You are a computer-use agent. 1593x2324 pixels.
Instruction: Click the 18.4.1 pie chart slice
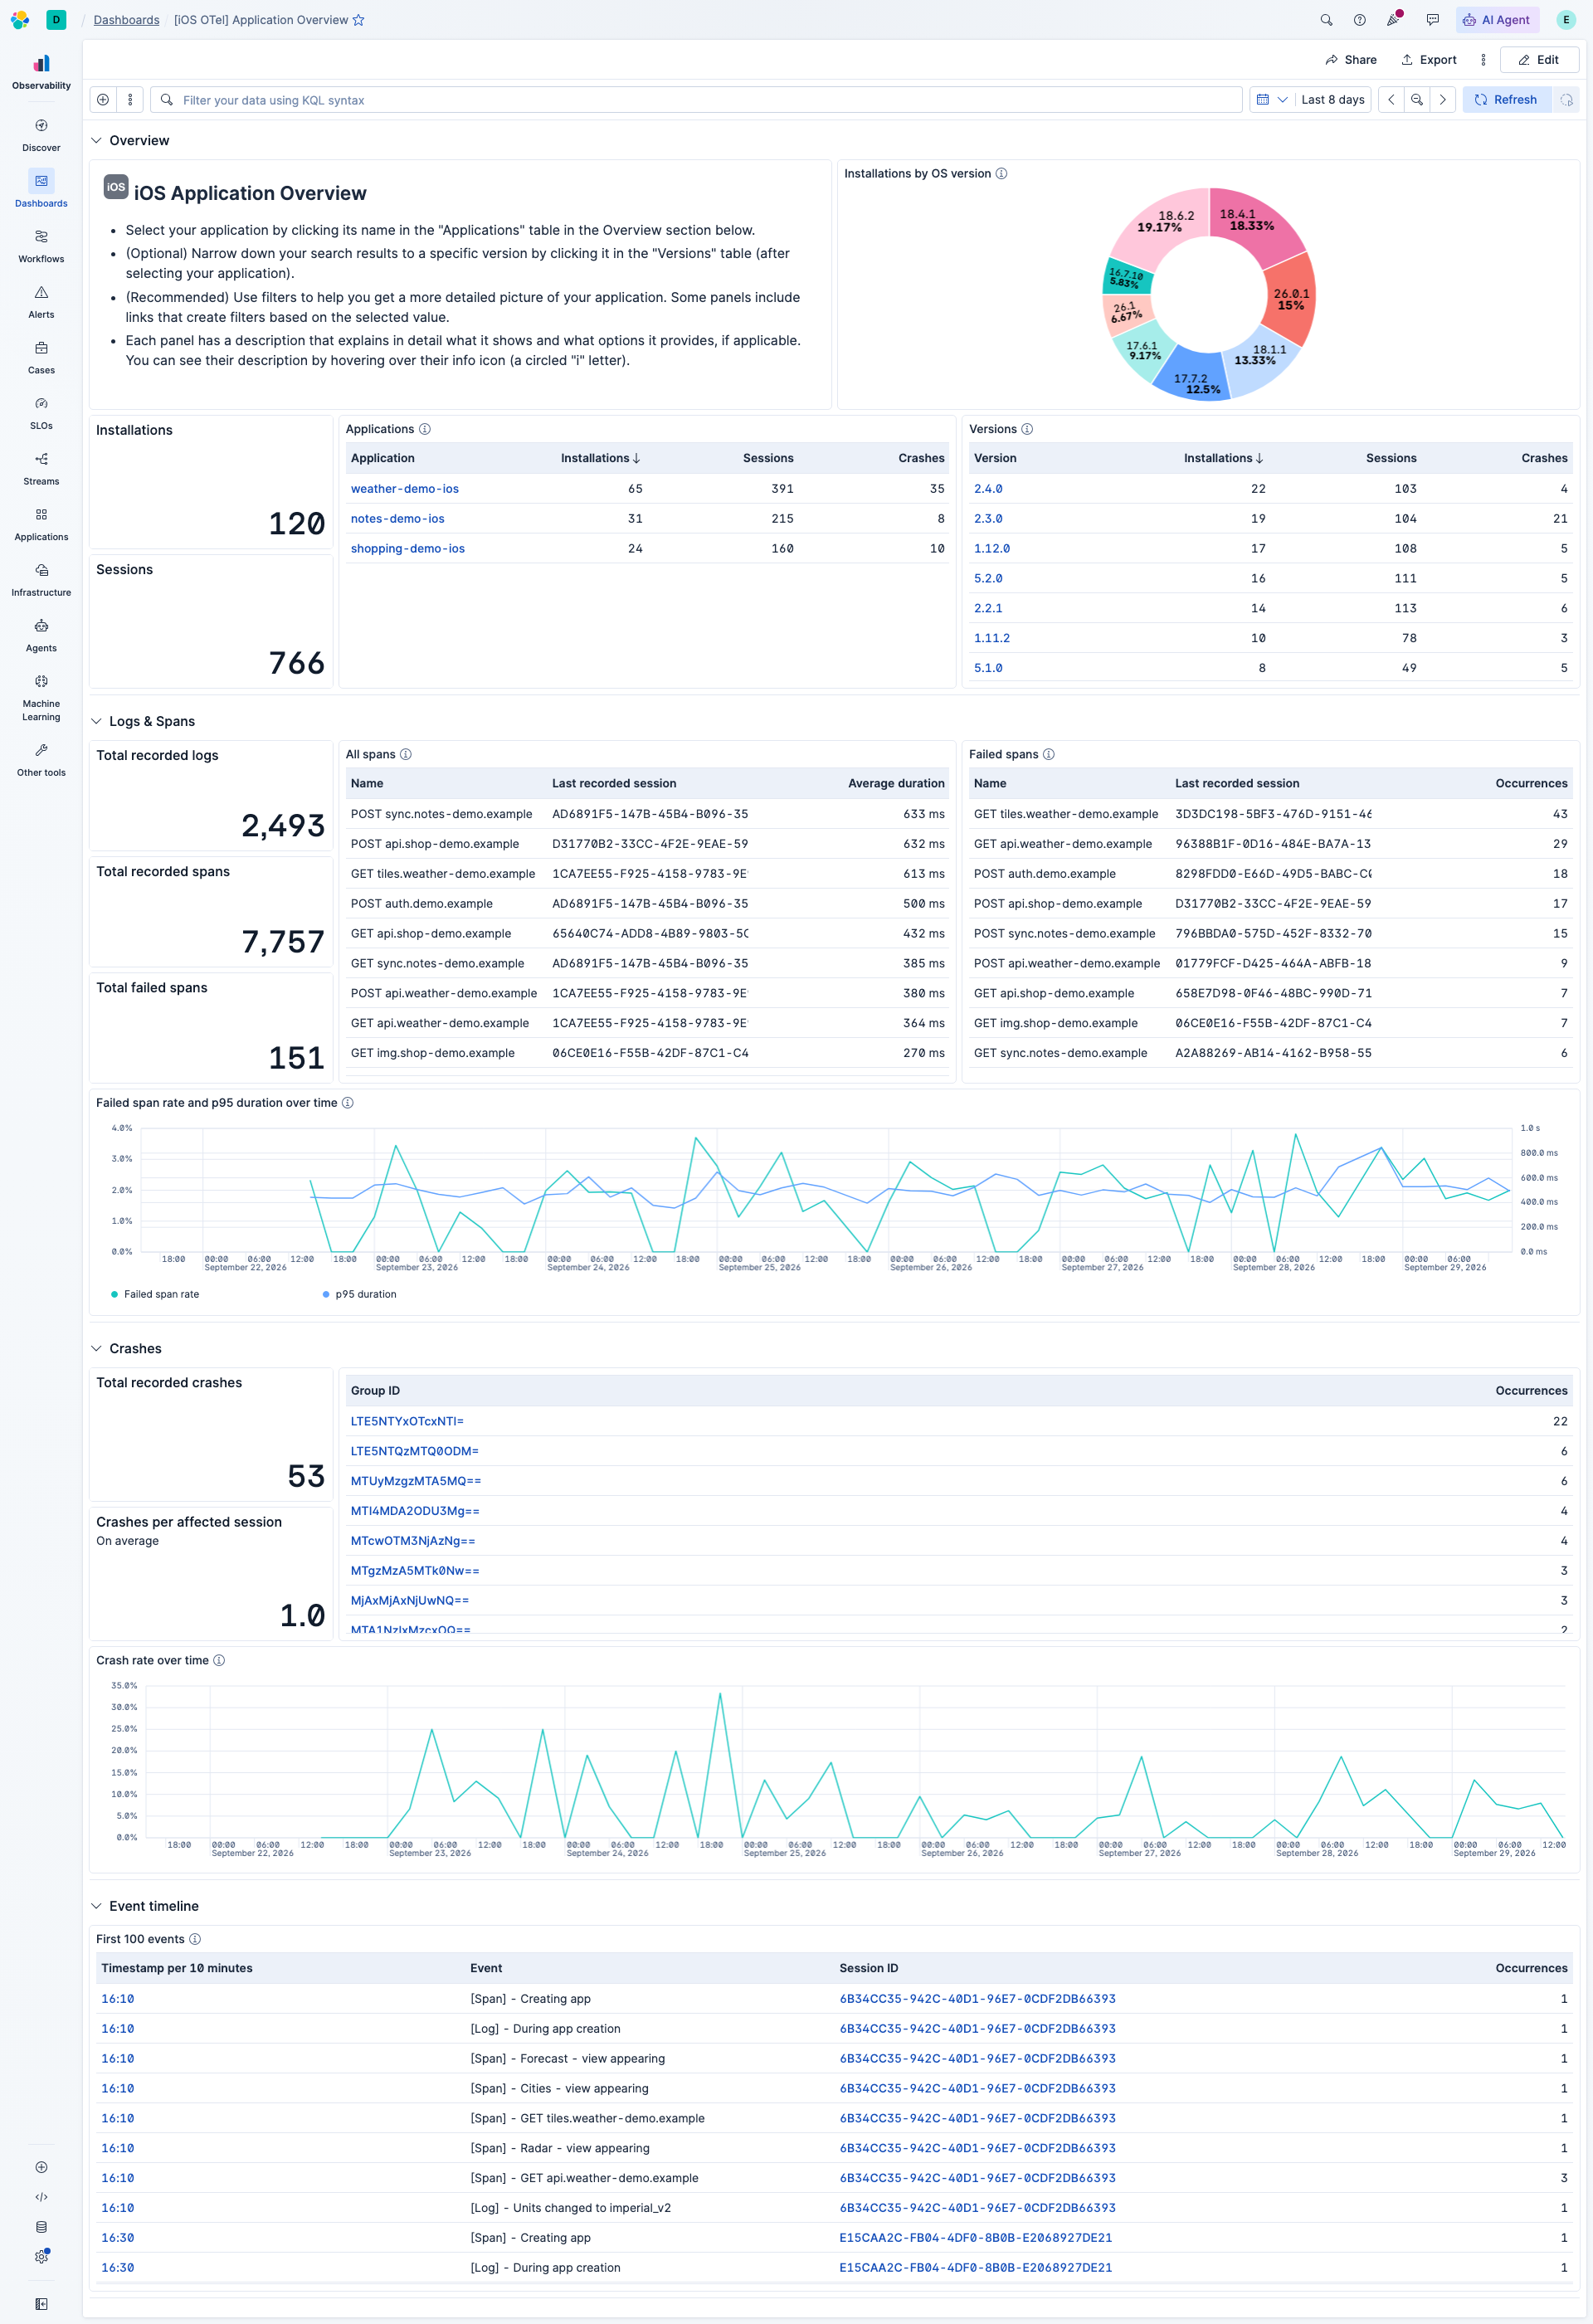1252,225
